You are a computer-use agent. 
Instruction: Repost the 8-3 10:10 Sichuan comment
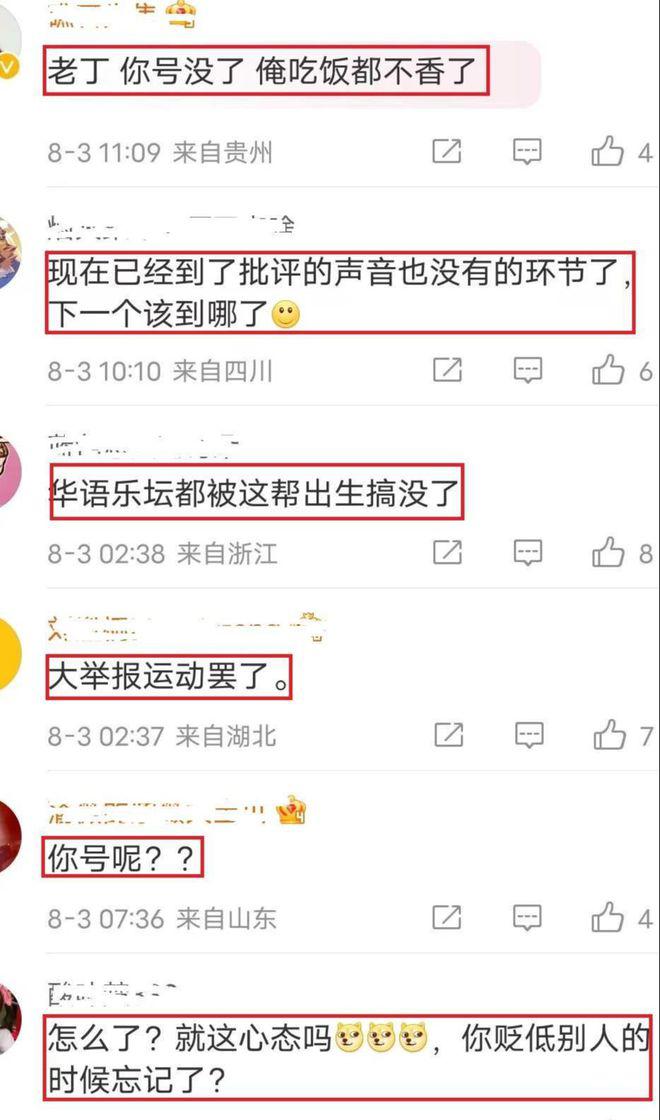coord(448,370)
